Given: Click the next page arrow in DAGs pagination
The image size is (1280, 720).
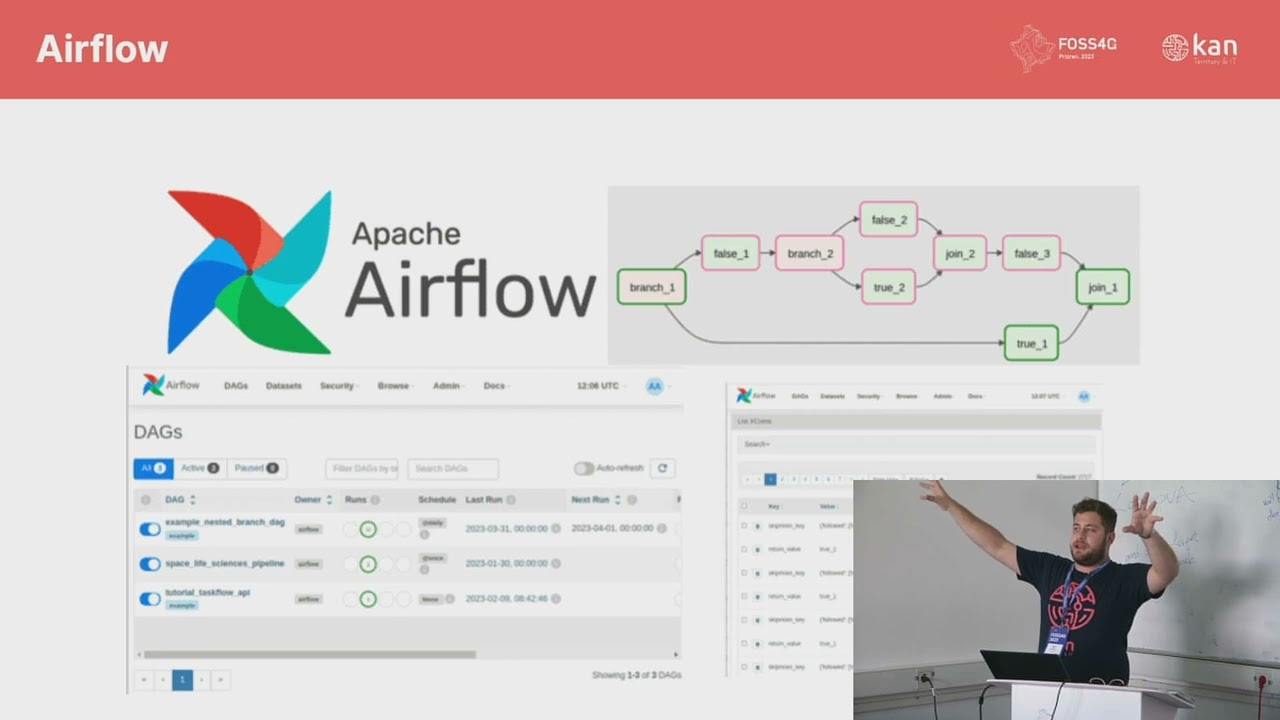Looking at the screenshot, I should (202, 680).
